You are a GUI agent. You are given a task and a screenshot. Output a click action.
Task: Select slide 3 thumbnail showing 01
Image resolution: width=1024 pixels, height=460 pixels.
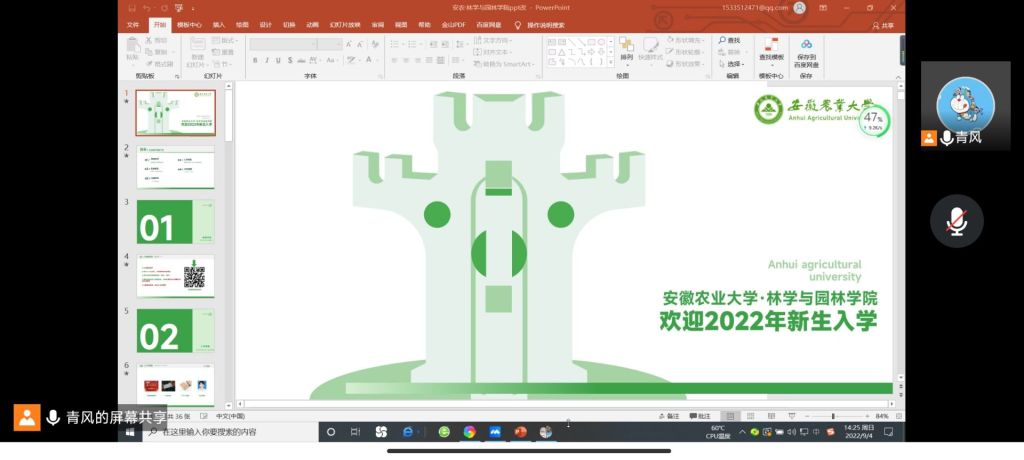click(175, 221)
